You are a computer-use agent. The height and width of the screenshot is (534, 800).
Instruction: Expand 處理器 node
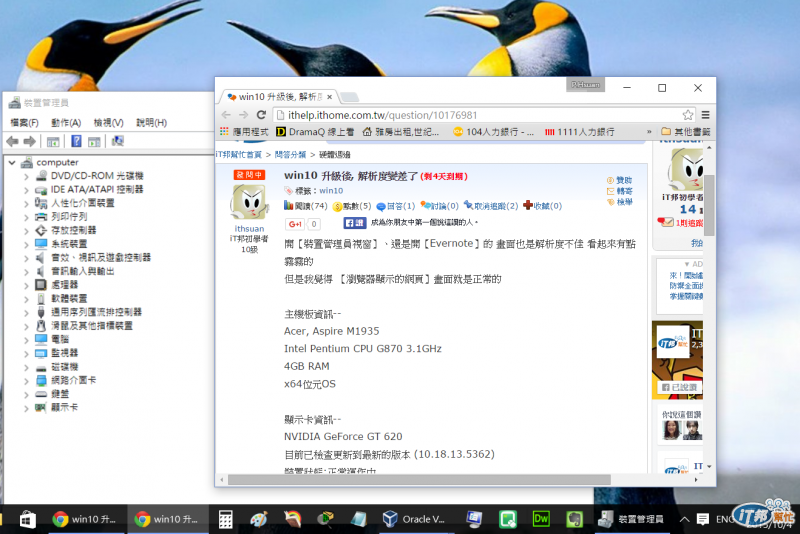[x=26, y=285]
